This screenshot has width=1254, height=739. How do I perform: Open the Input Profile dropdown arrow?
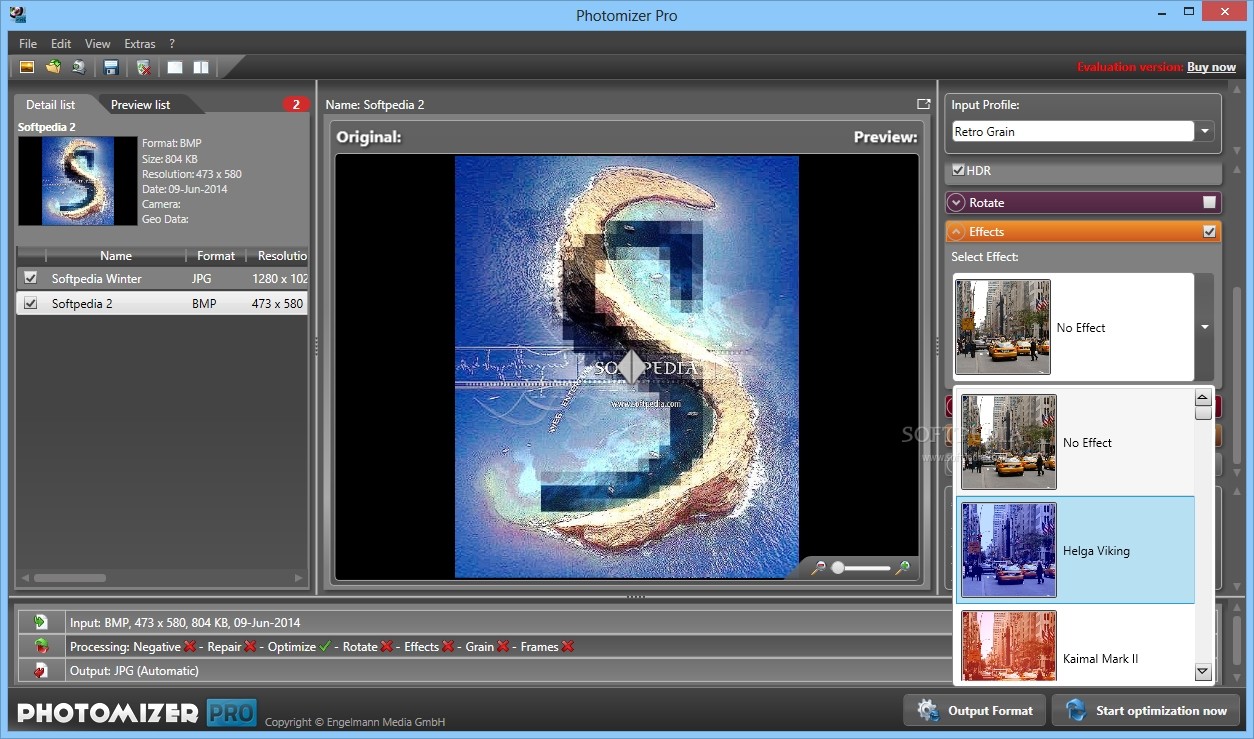1205,131
